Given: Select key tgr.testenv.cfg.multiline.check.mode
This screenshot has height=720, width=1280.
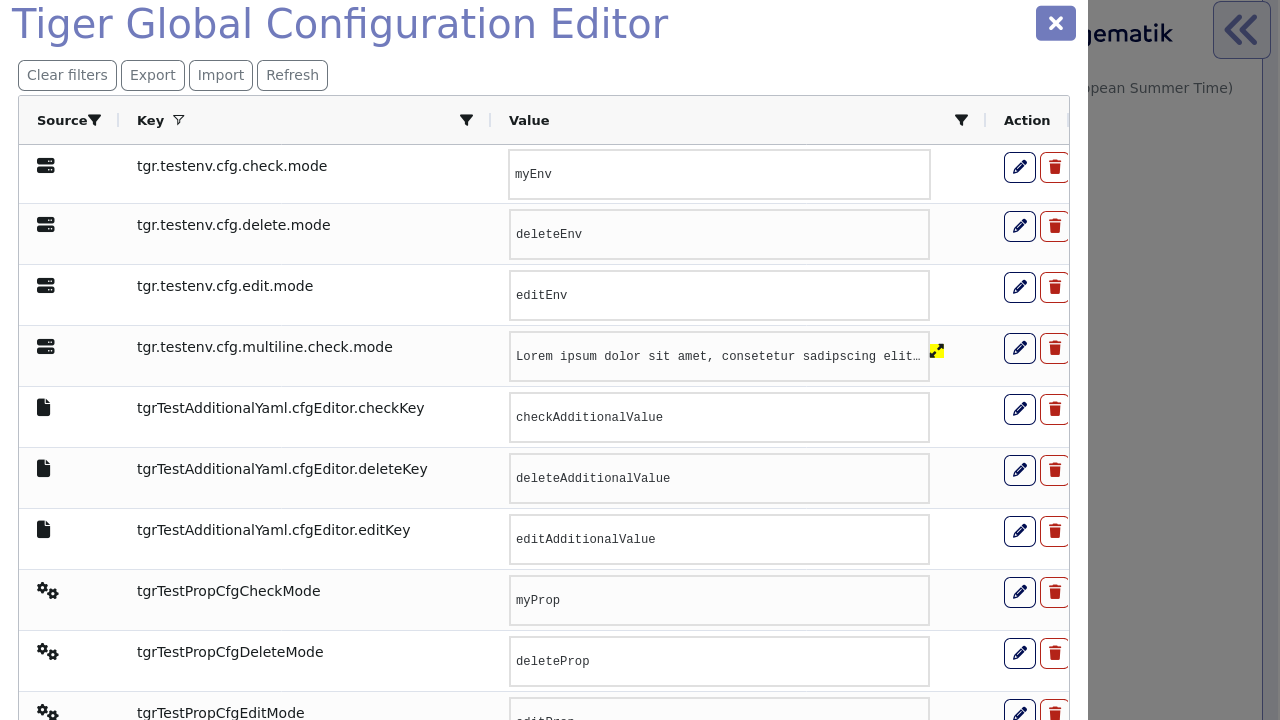Looking at the screenshot, I should point(265,347).
